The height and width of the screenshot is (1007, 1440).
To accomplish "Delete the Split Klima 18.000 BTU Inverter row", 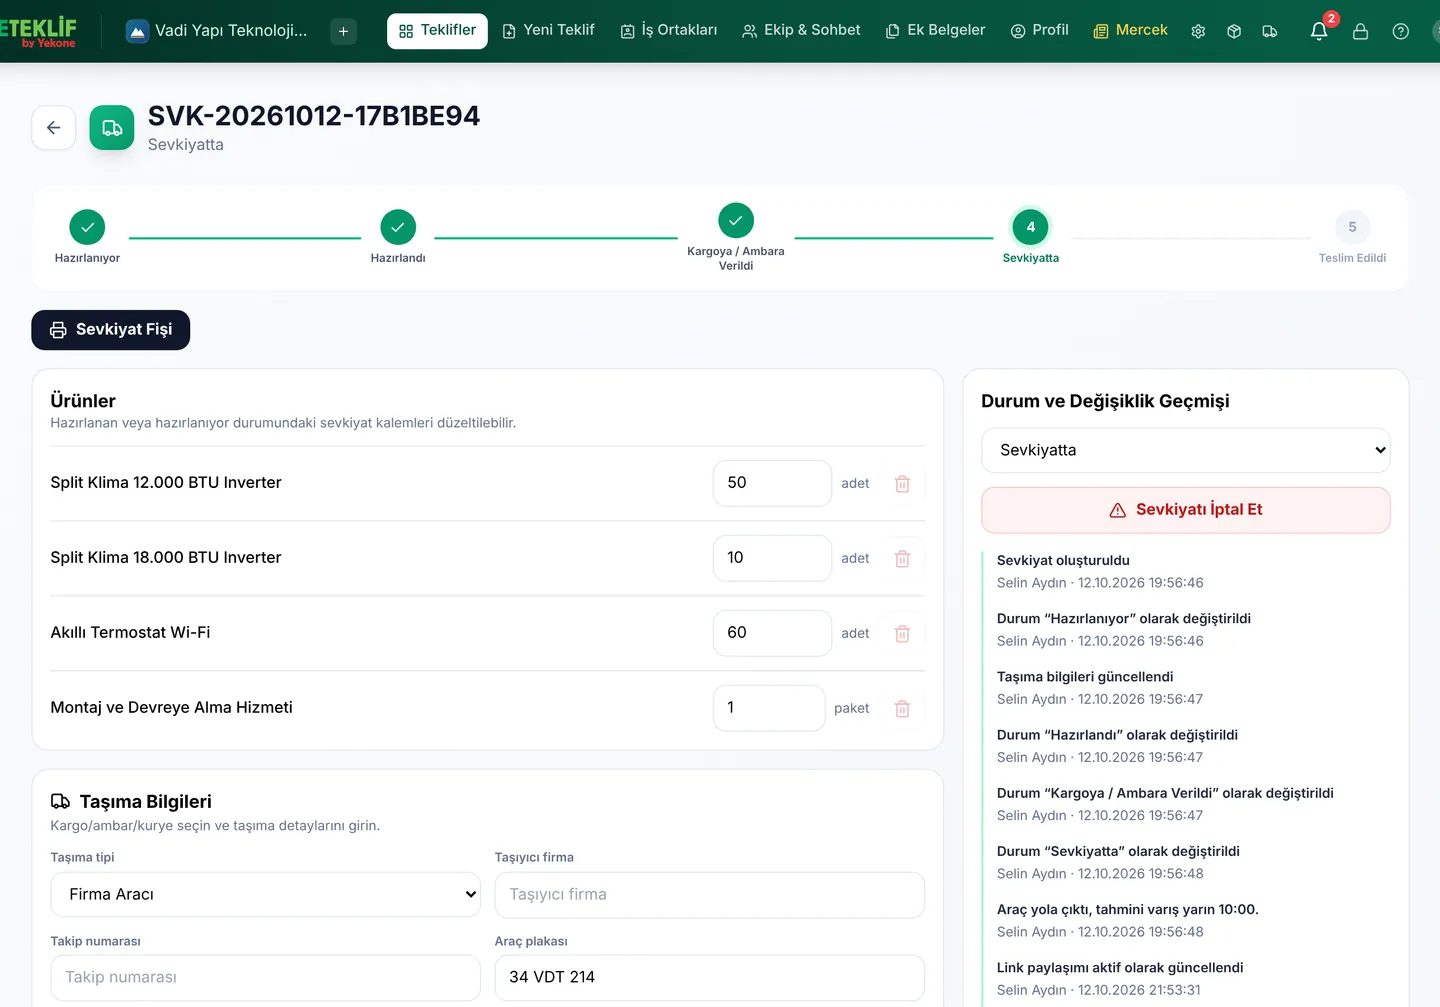I will (902, 559).
